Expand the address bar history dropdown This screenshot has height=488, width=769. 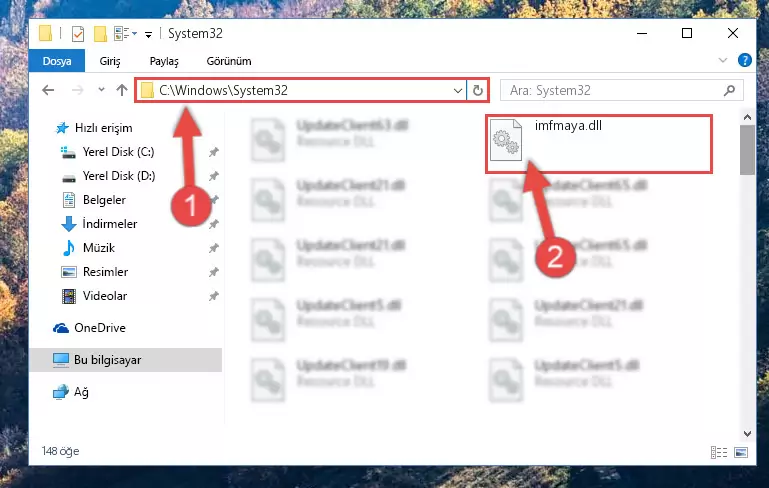[x=458, y=91]
